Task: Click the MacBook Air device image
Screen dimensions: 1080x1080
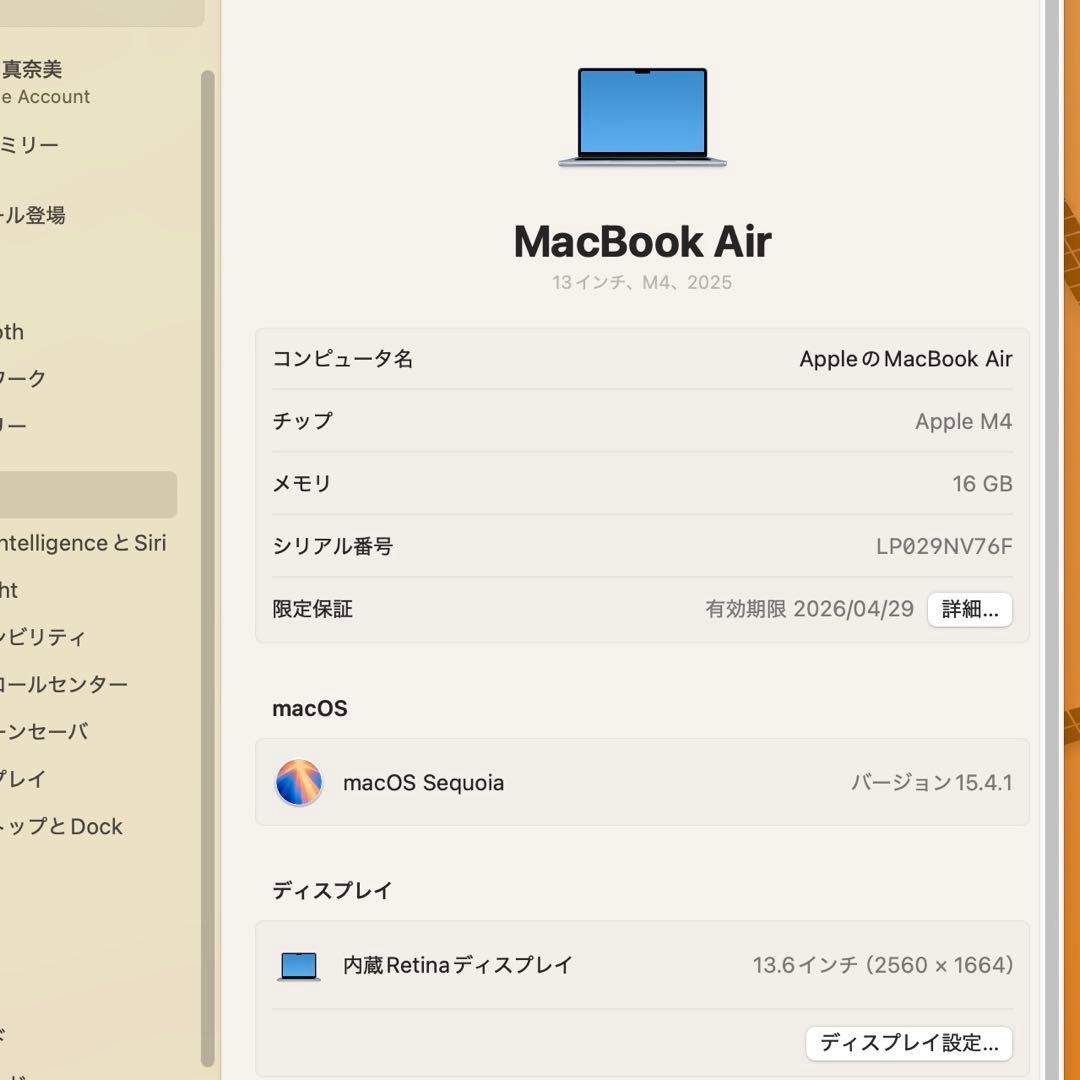Action: [642, 117]
